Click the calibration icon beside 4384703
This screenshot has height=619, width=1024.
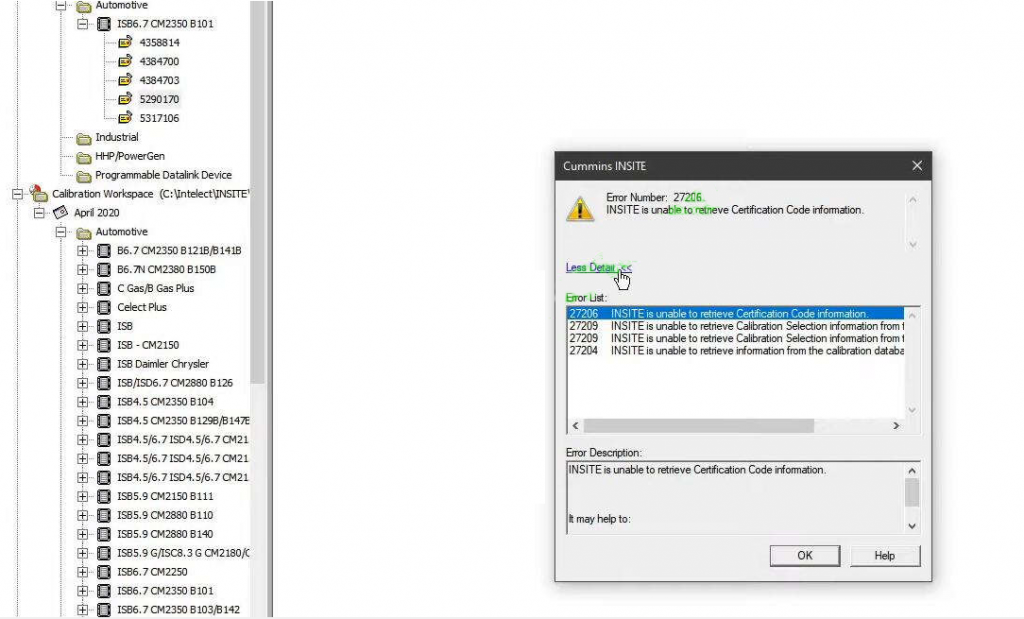125,80
